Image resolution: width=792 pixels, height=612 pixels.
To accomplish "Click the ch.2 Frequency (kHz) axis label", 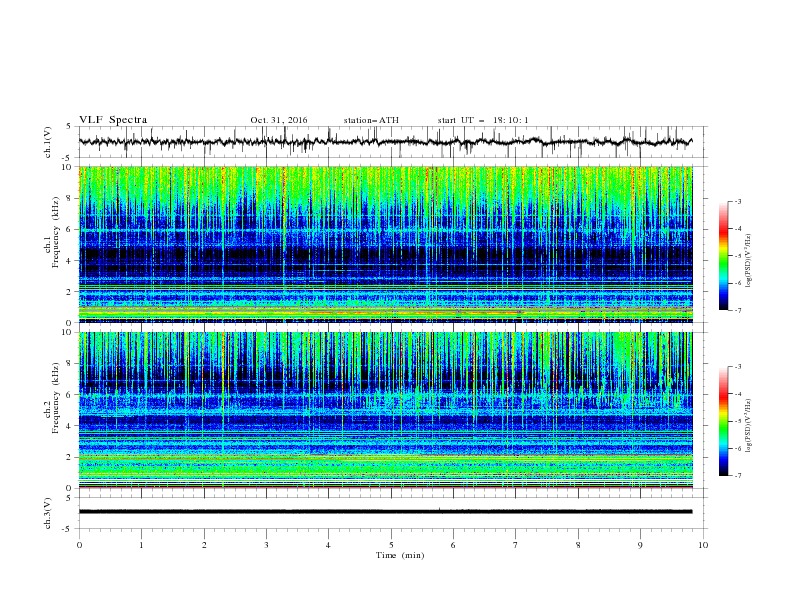I will [52, 398].
